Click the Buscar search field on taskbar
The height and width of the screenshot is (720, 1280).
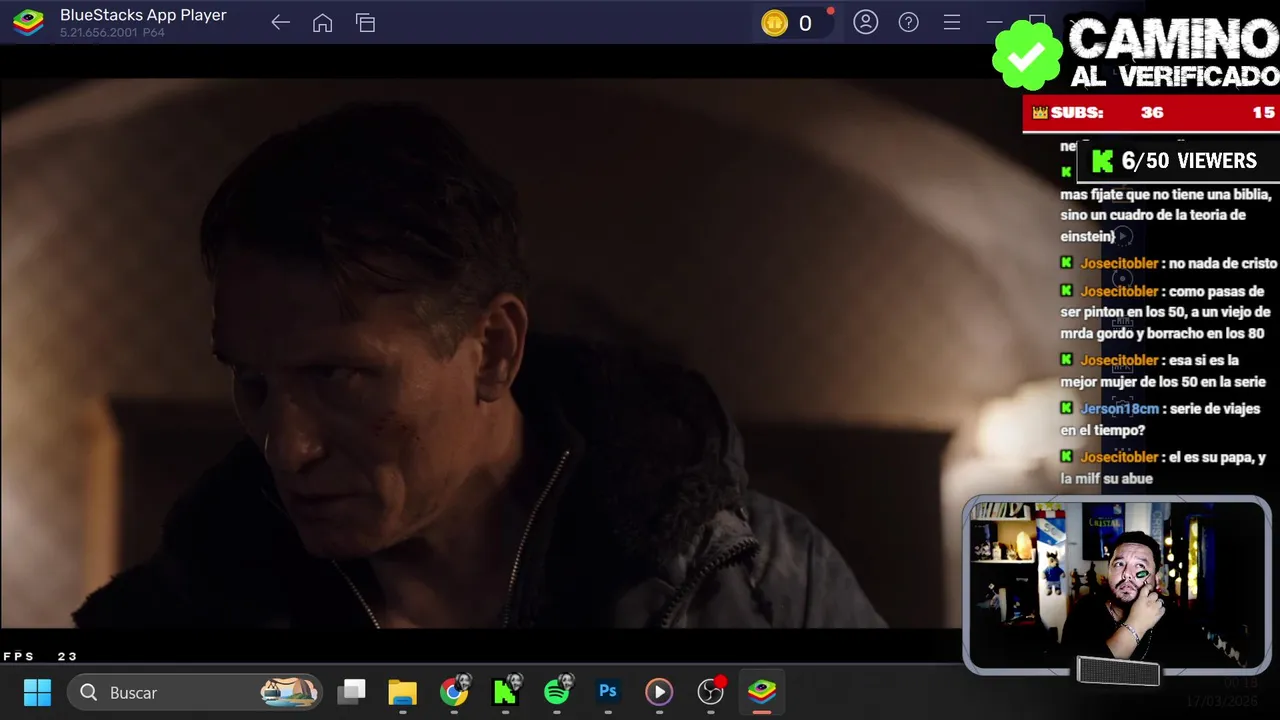(x=195, y=692)
